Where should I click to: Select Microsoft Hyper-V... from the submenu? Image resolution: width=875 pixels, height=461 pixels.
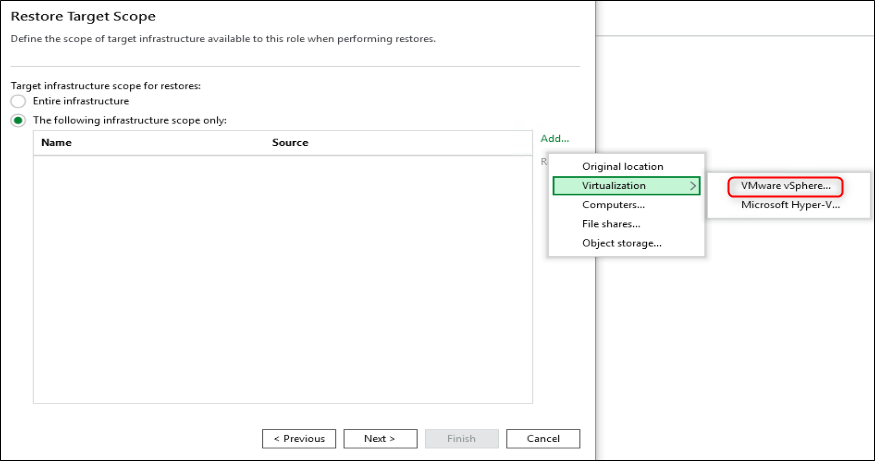790,205
